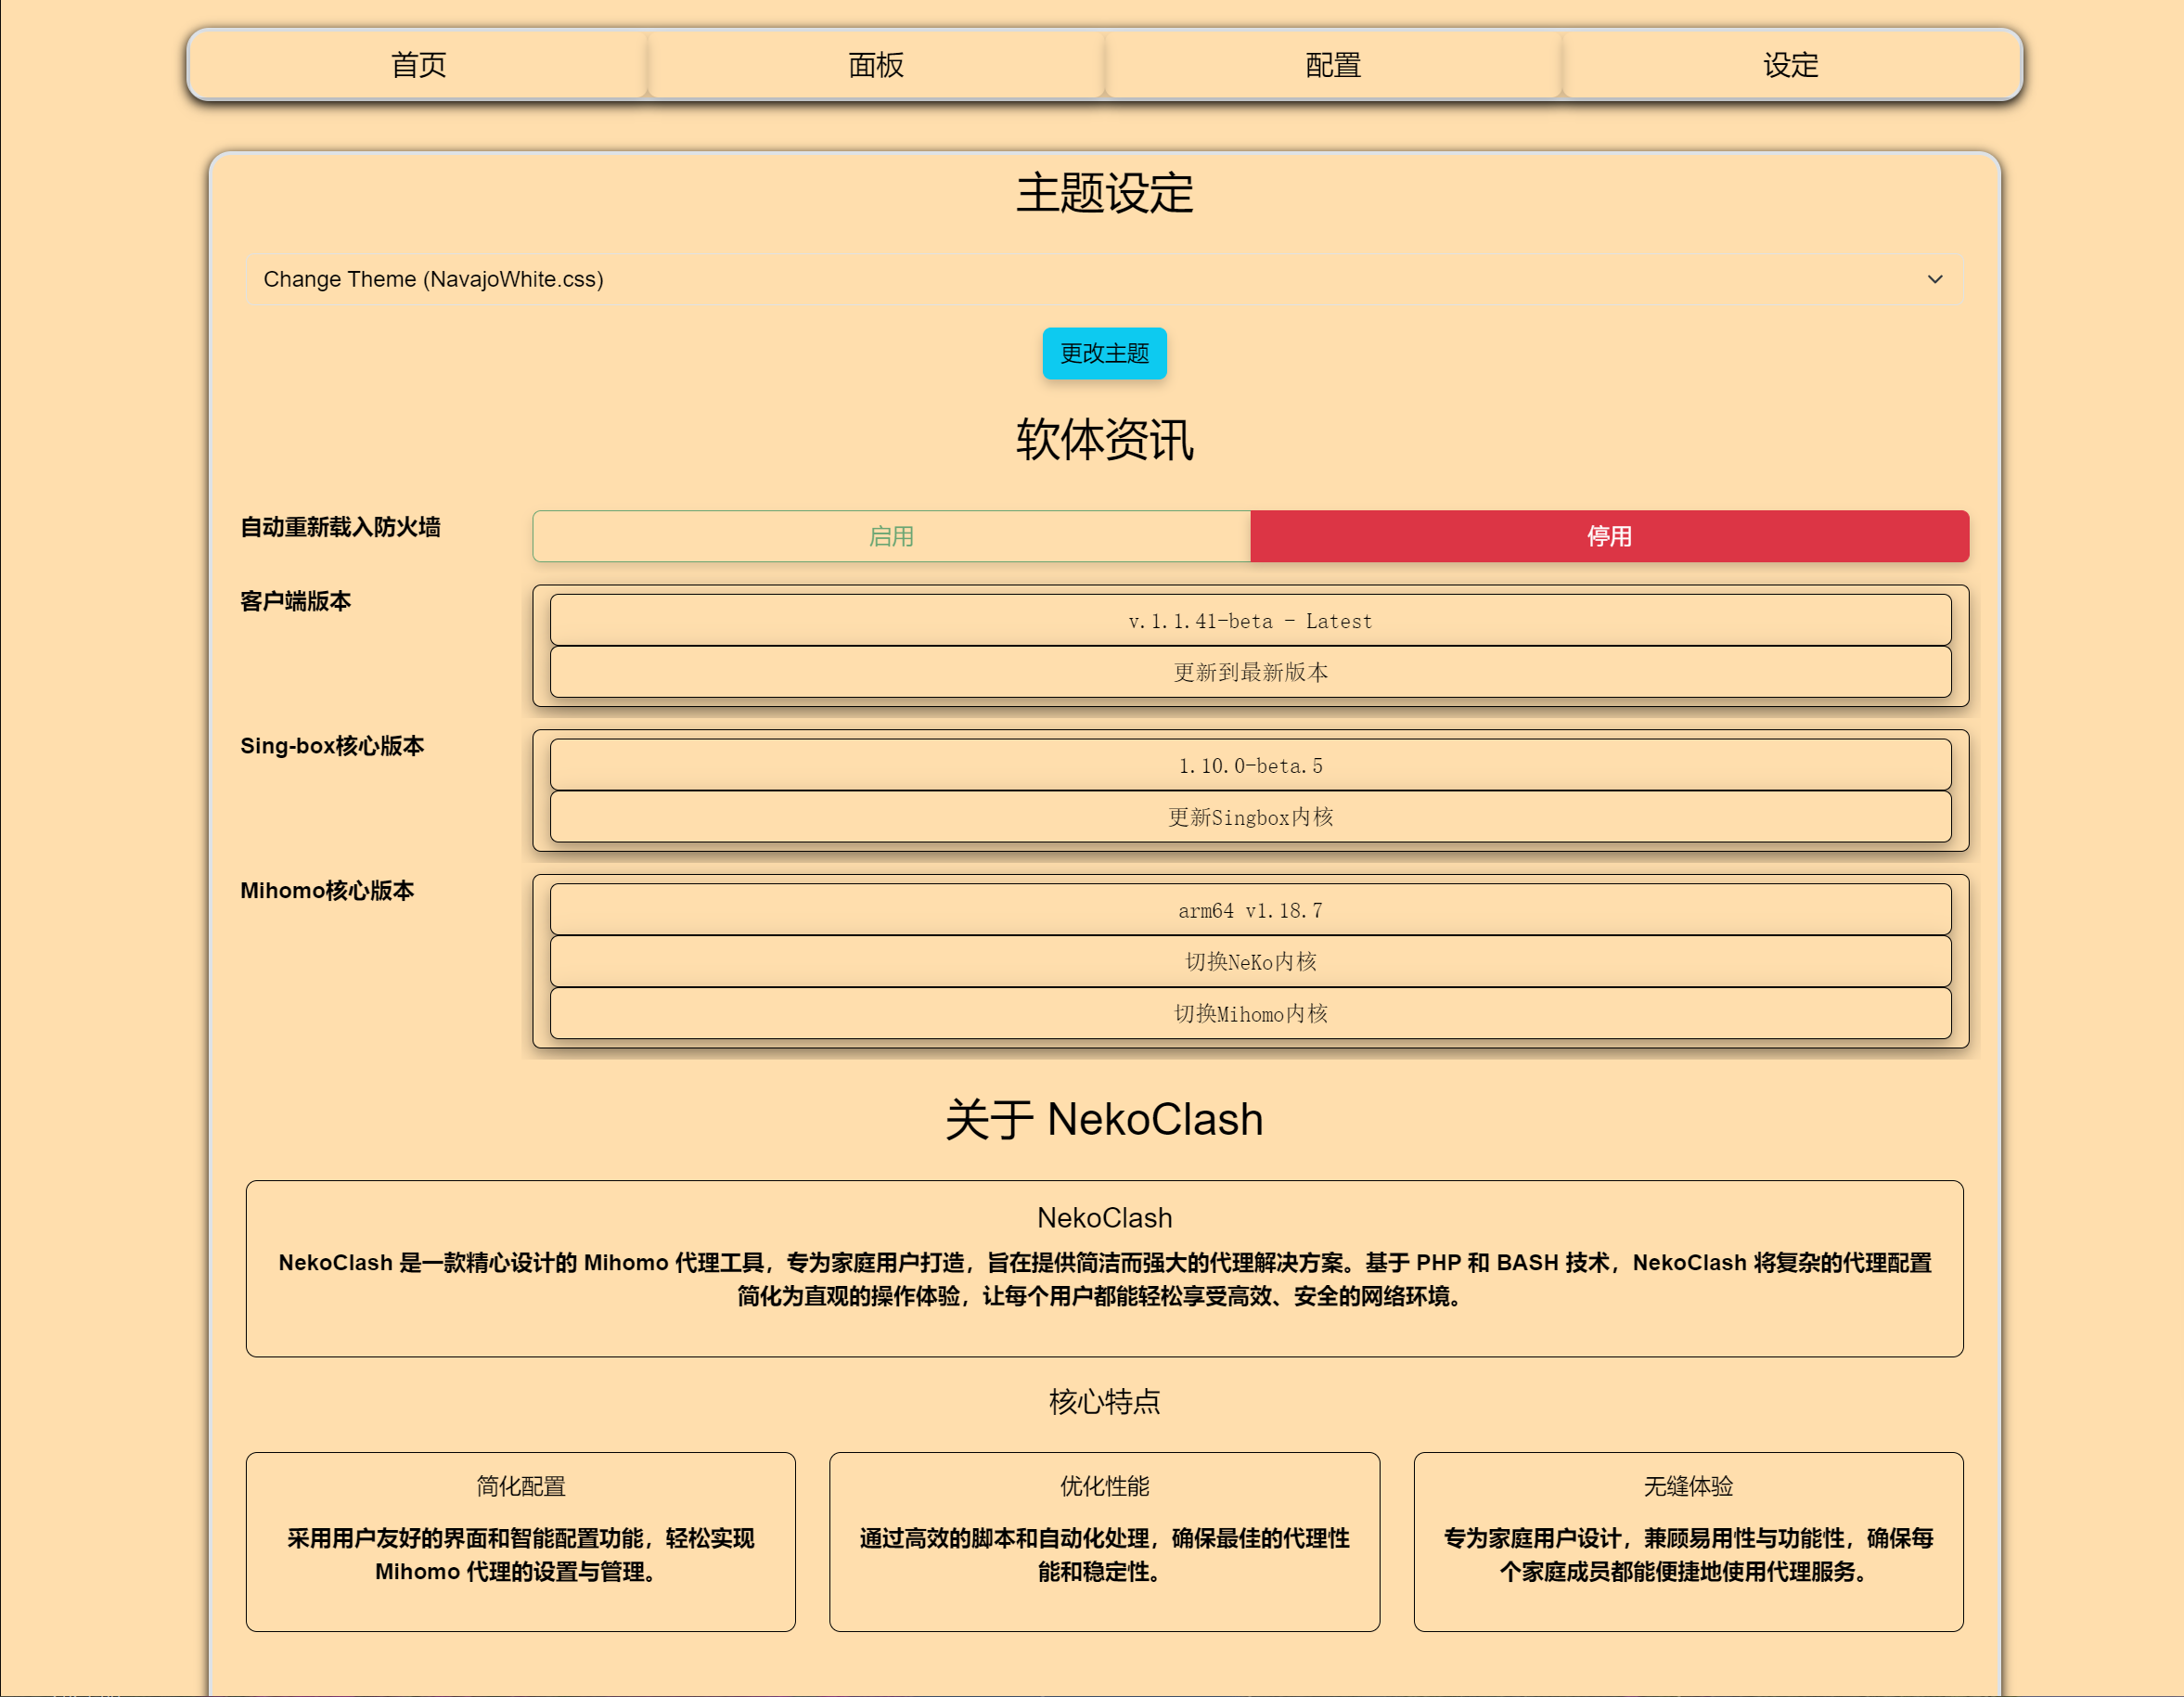This screenshot has height=1697, width=2184.
Task: Disable firewall reload with red 停用
Action: click(x=1609, y=536)
